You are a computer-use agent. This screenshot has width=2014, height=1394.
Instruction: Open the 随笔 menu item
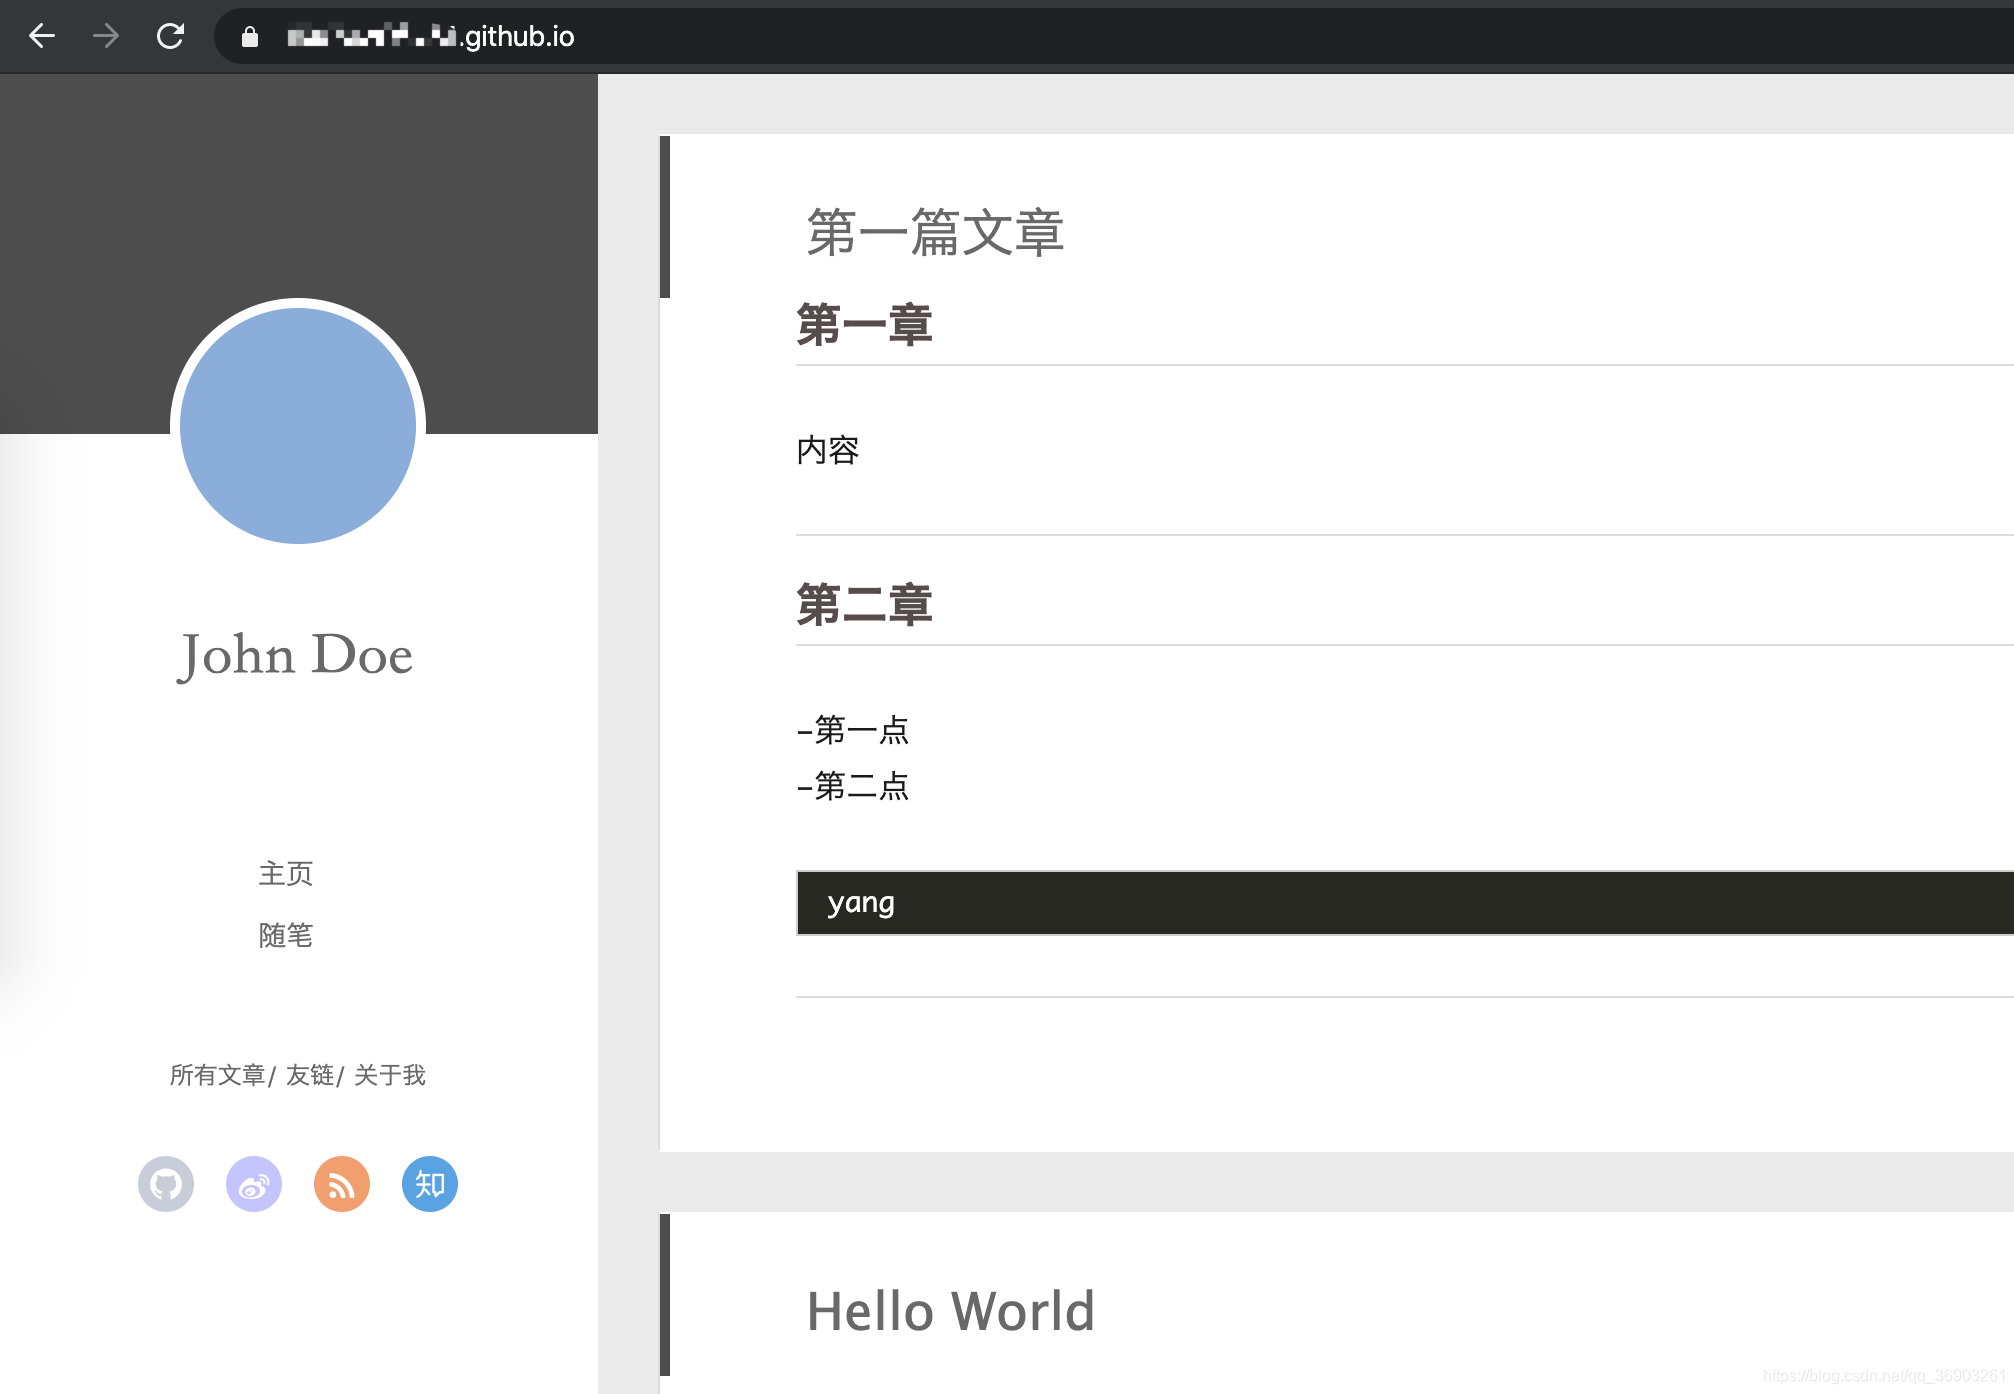tap(286, 936)
